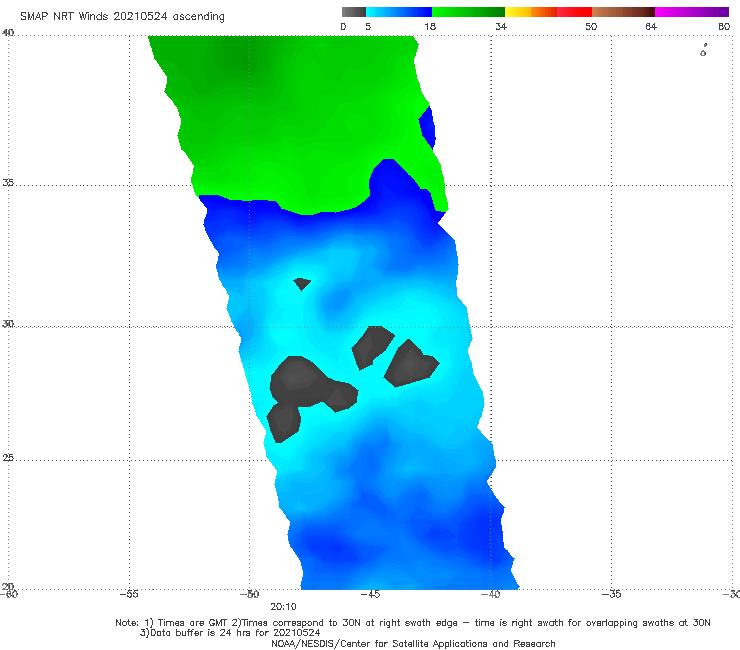Image resolution: width=740 pixels, height=650 pixels.
Task: Click the '18' label on the color scale
Action: [x=430, y=26]
